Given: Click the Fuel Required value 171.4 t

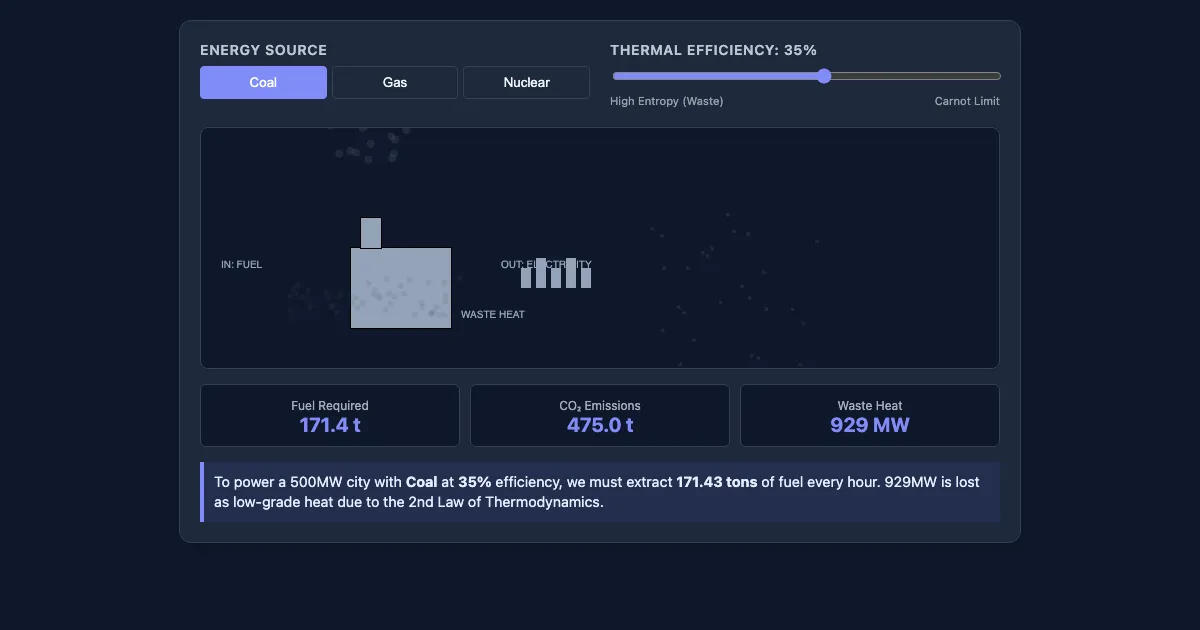Looking at the screenshot, I should click(x=330, y=425).
